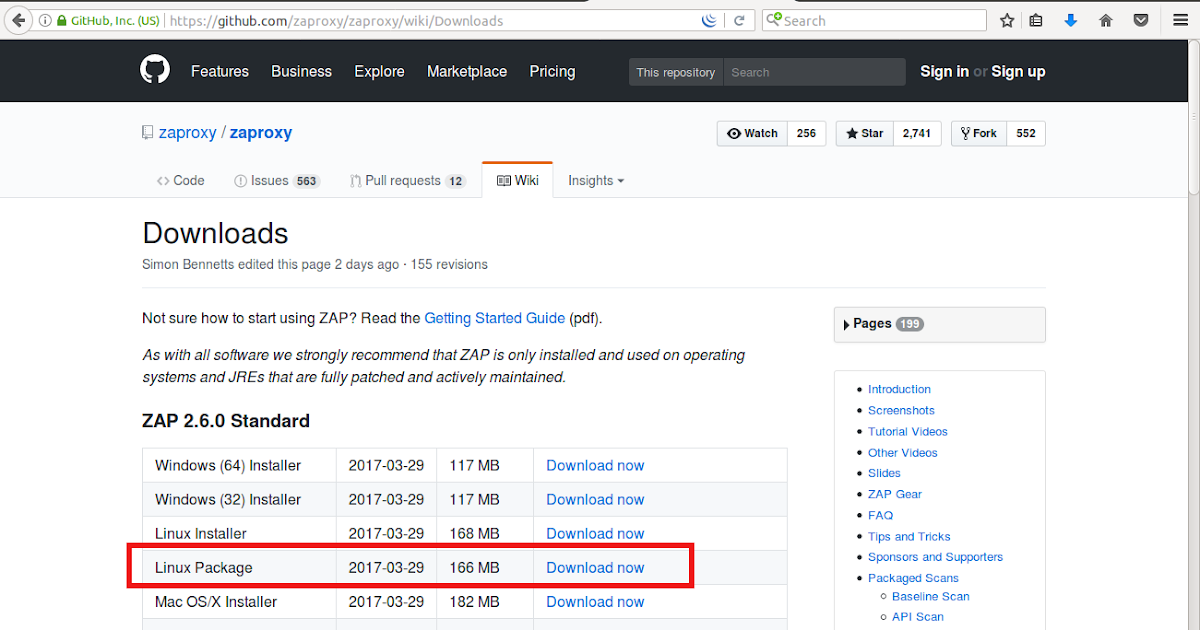Click the Sign up link
Screen dimensions: 1200x630
(1018, 71)
